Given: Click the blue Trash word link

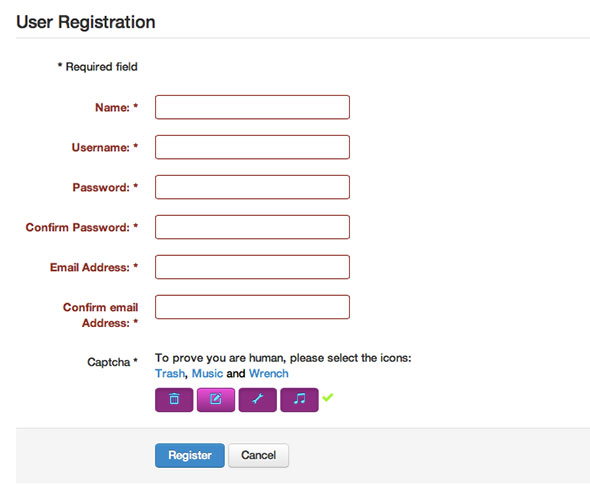Looking at the screenshot, I should [170, 373].
